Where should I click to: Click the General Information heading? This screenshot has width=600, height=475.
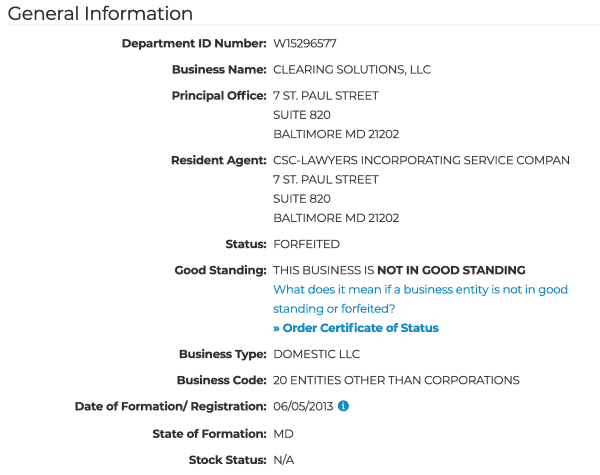100,13
